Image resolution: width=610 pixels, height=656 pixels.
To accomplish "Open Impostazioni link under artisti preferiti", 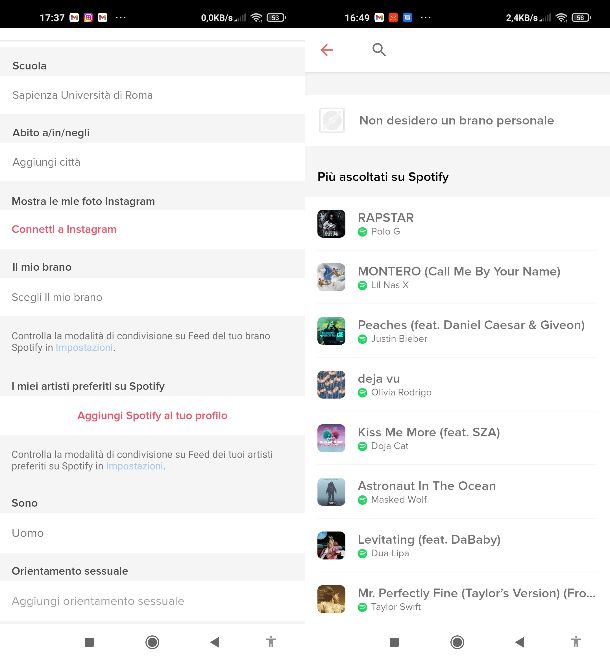I will click(x=135, y=466).
